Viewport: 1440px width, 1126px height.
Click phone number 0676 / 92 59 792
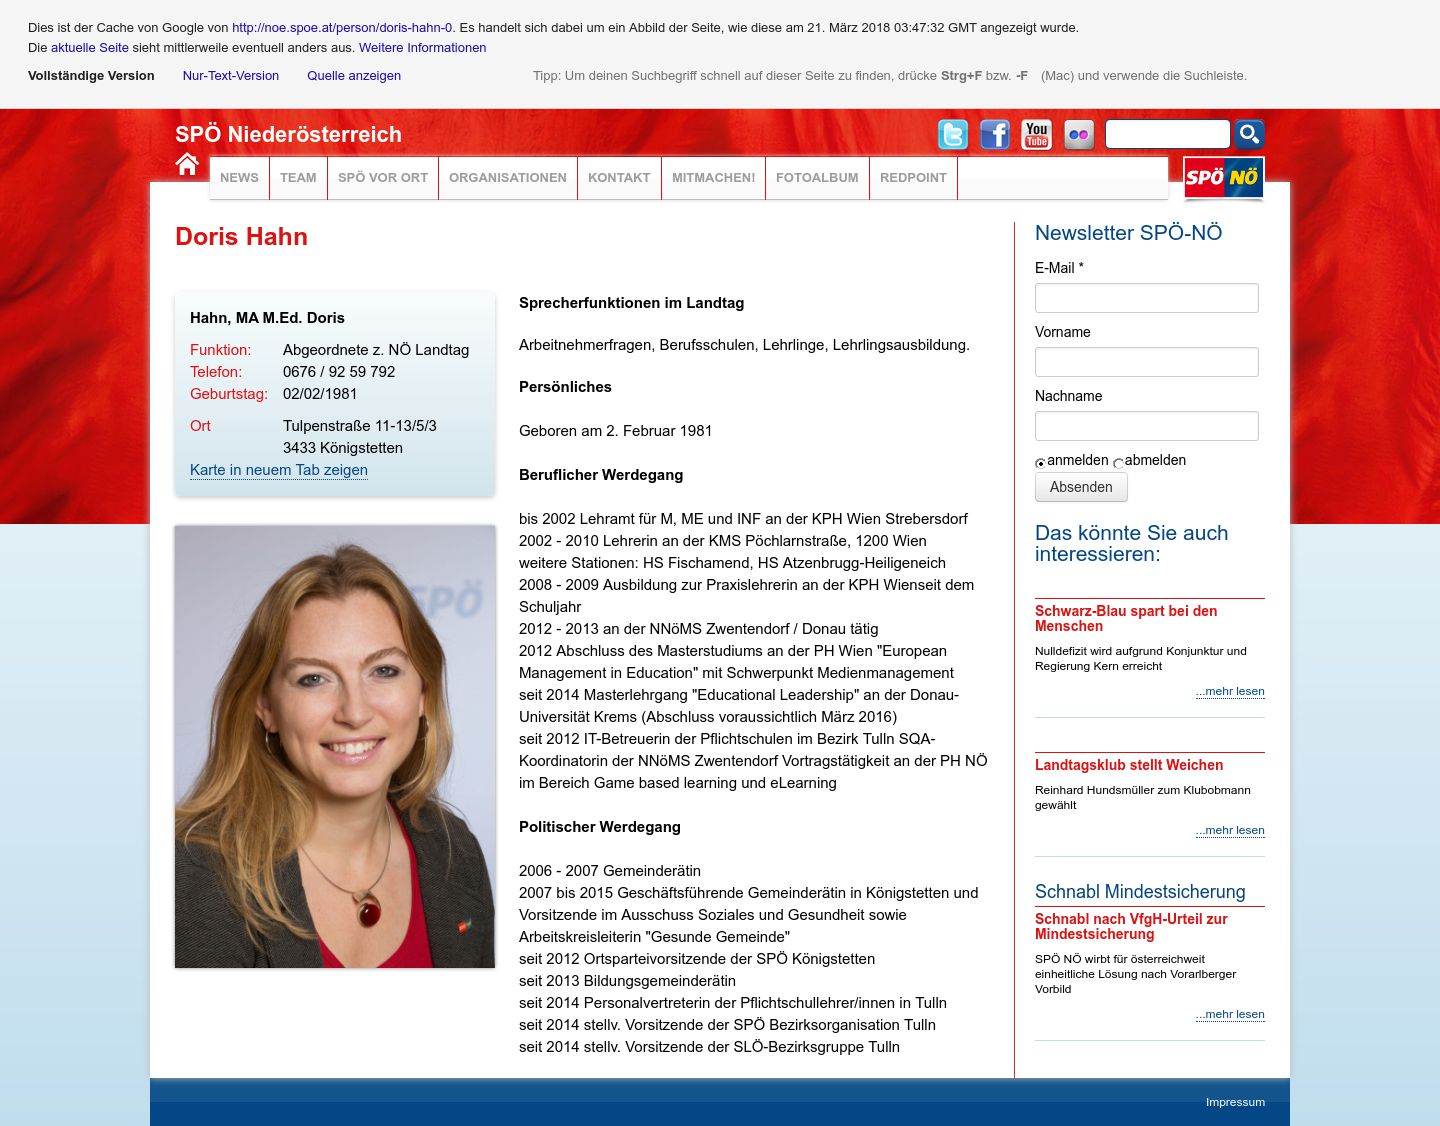pos(339,372)
